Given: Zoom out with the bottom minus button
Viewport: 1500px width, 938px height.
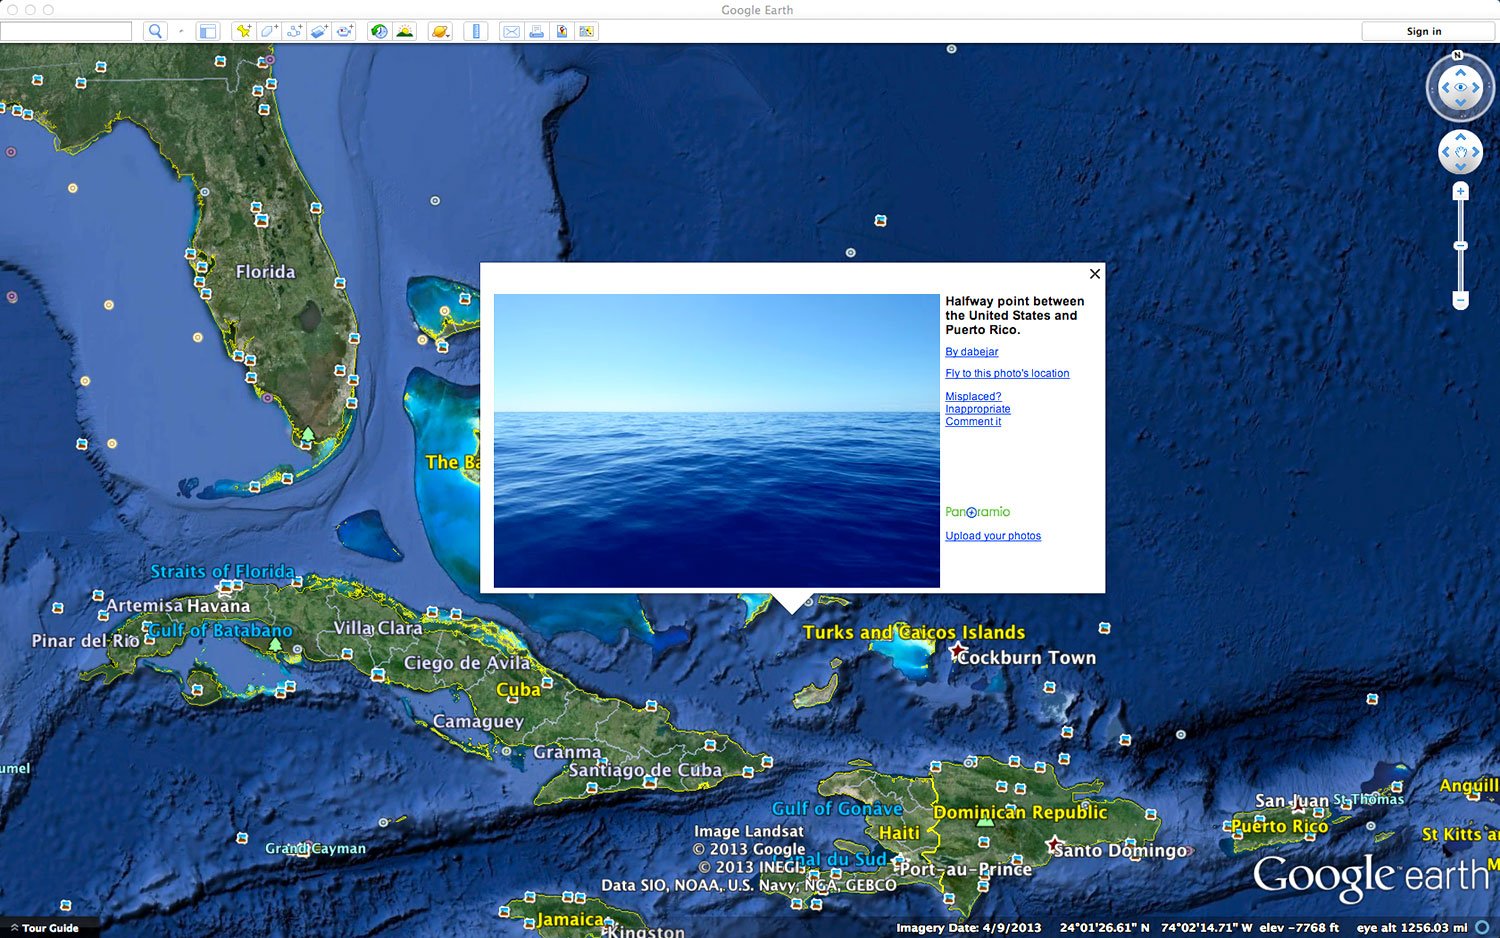Looking at the screenshot, I should point(1461,300).
